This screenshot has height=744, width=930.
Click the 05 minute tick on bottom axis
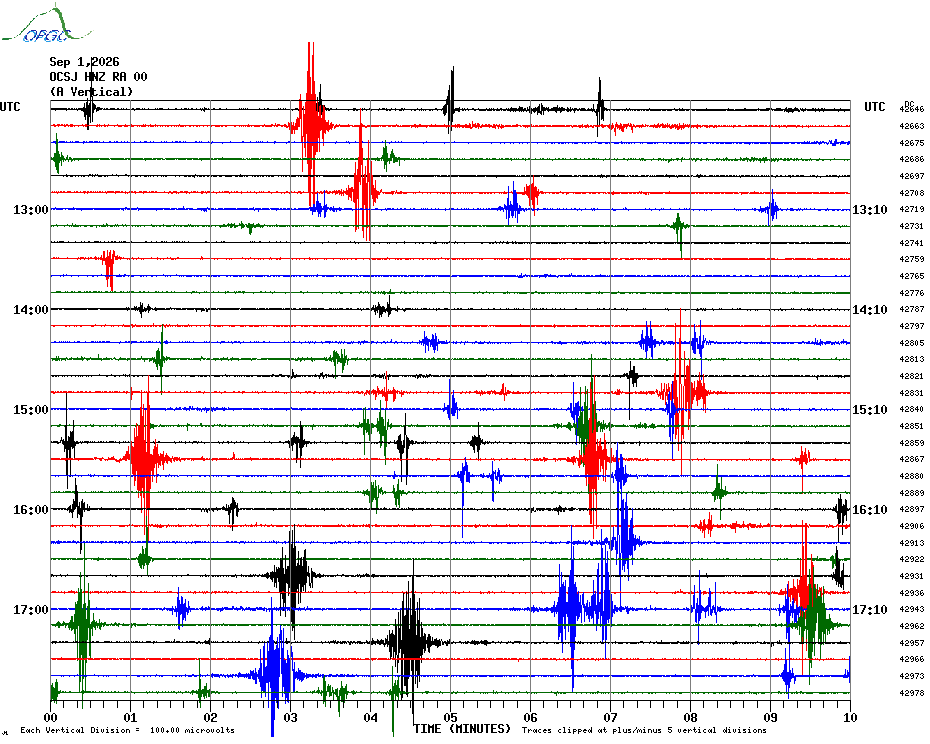click(450, 718)
